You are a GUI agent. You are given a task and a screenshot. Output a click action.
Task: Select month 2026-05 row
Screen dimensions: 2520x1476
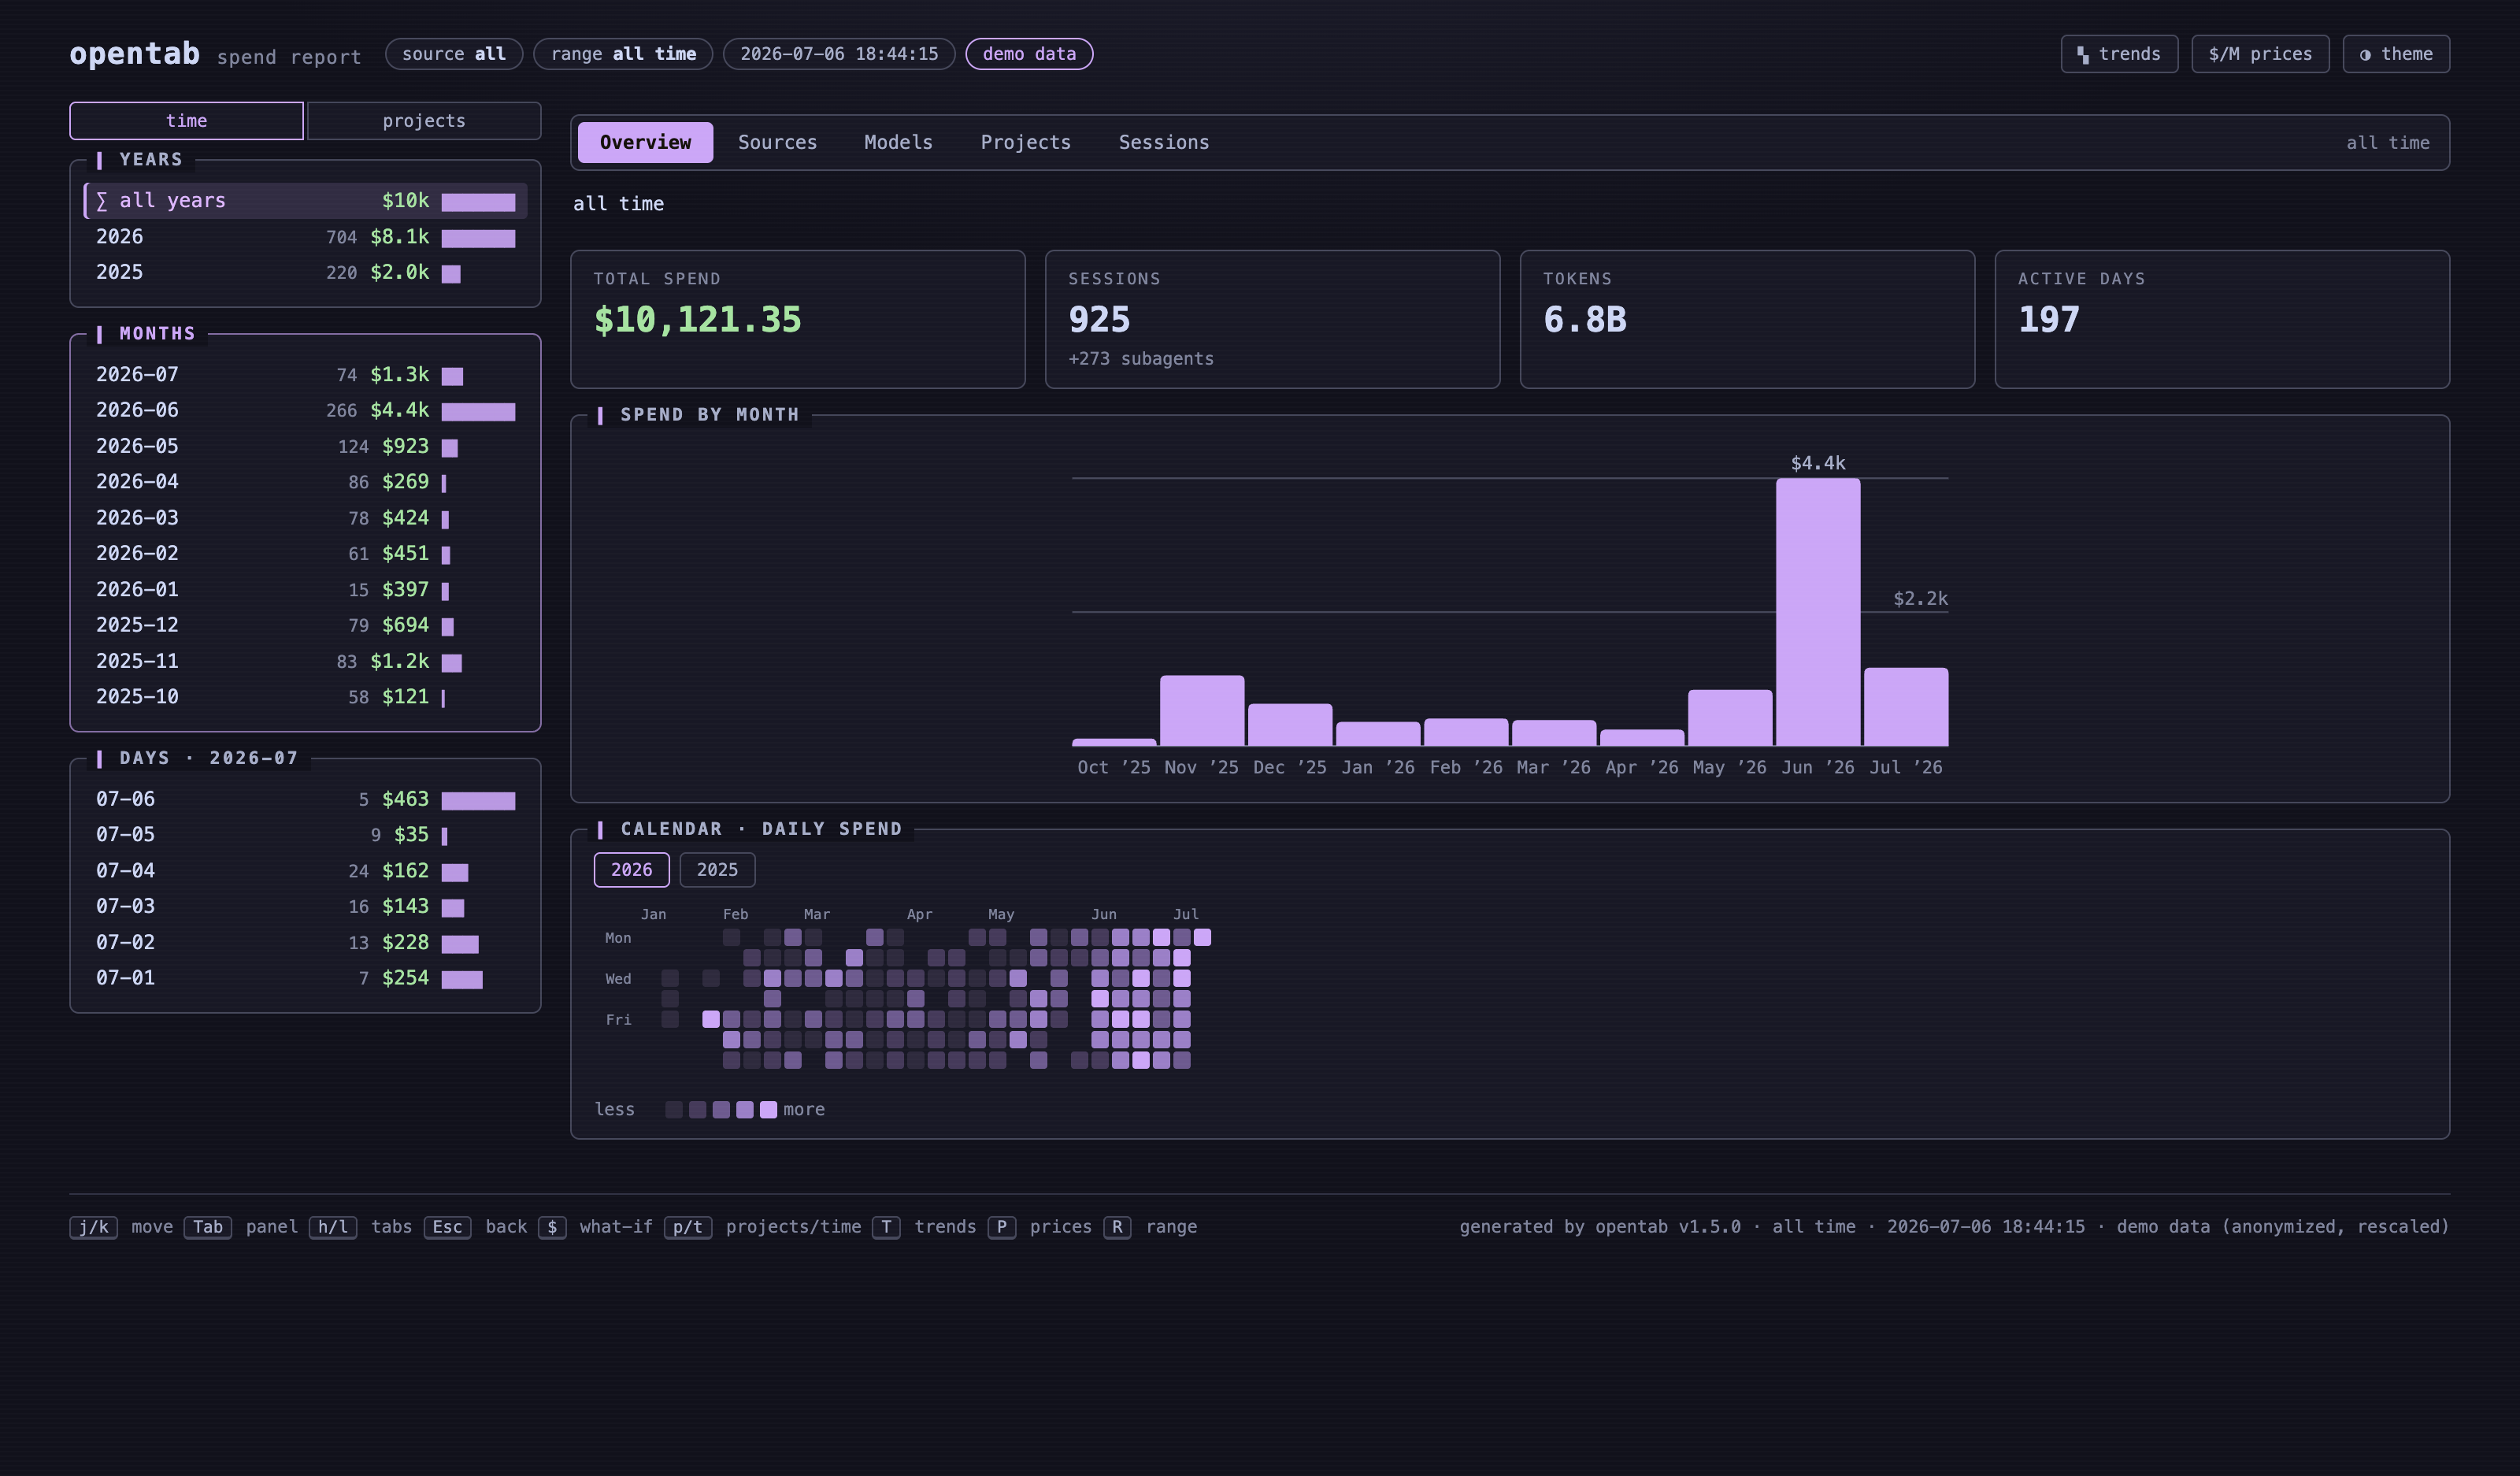pyautogui.click(x=305, y=447)
